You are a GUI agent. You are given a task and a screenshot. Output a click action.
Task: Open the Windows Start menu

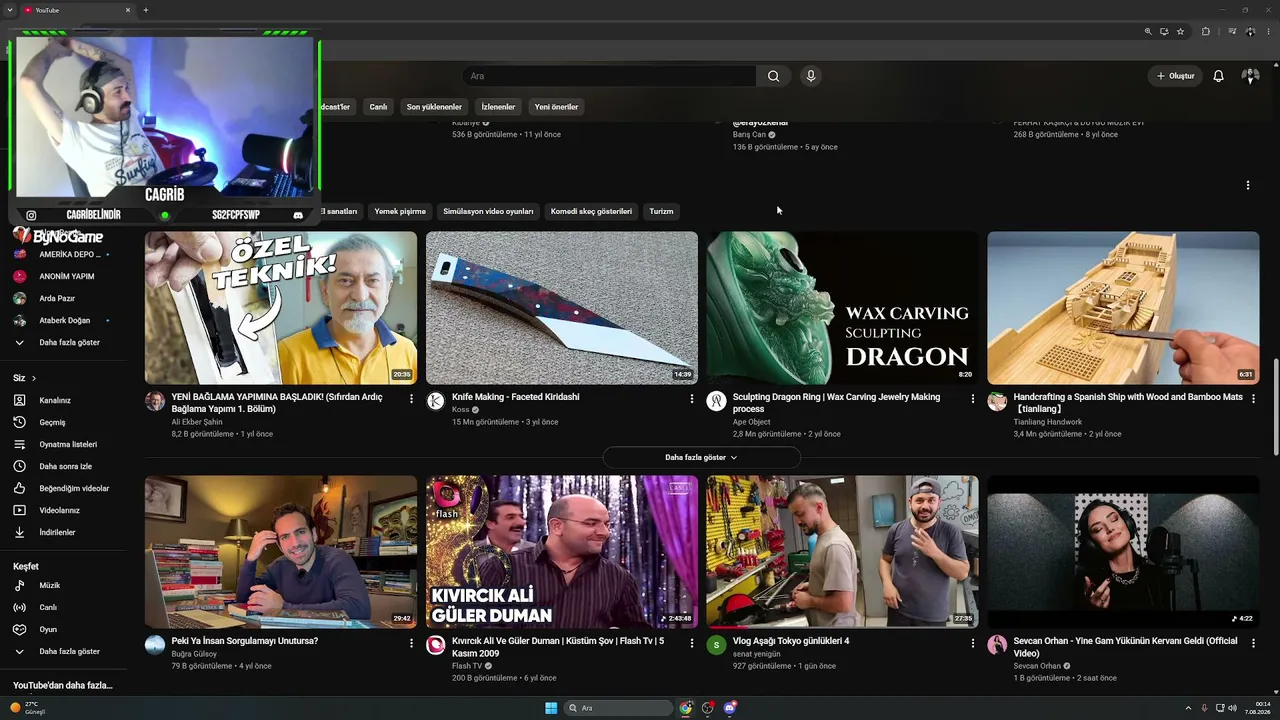pos(551,708)
